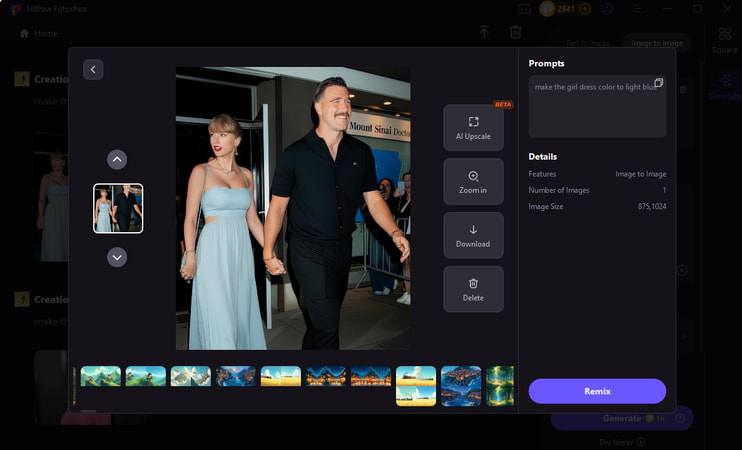
Task: Select the first thumbnail in the bottom strip
Action: coord(100,377)
